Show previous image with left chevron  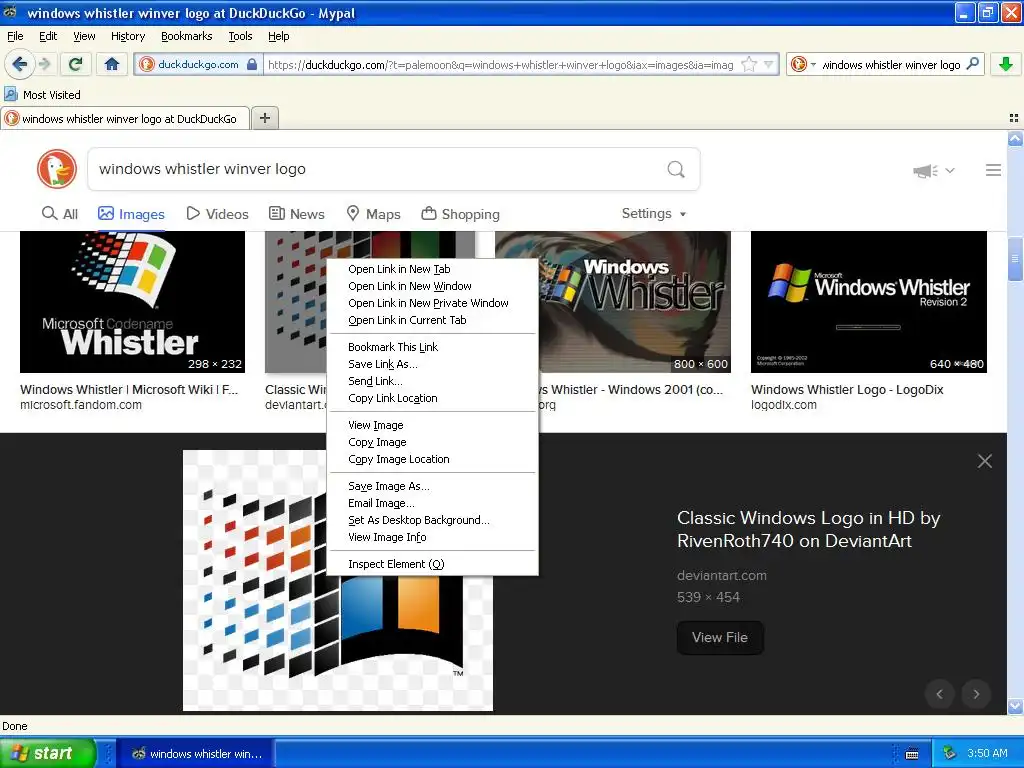tap(939, 694)
